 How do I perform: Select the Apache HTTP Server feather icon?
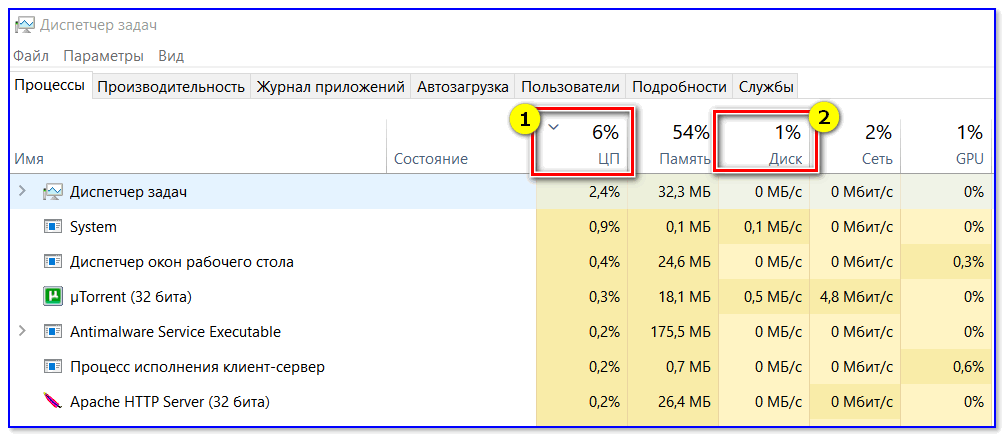coord(53,402)
